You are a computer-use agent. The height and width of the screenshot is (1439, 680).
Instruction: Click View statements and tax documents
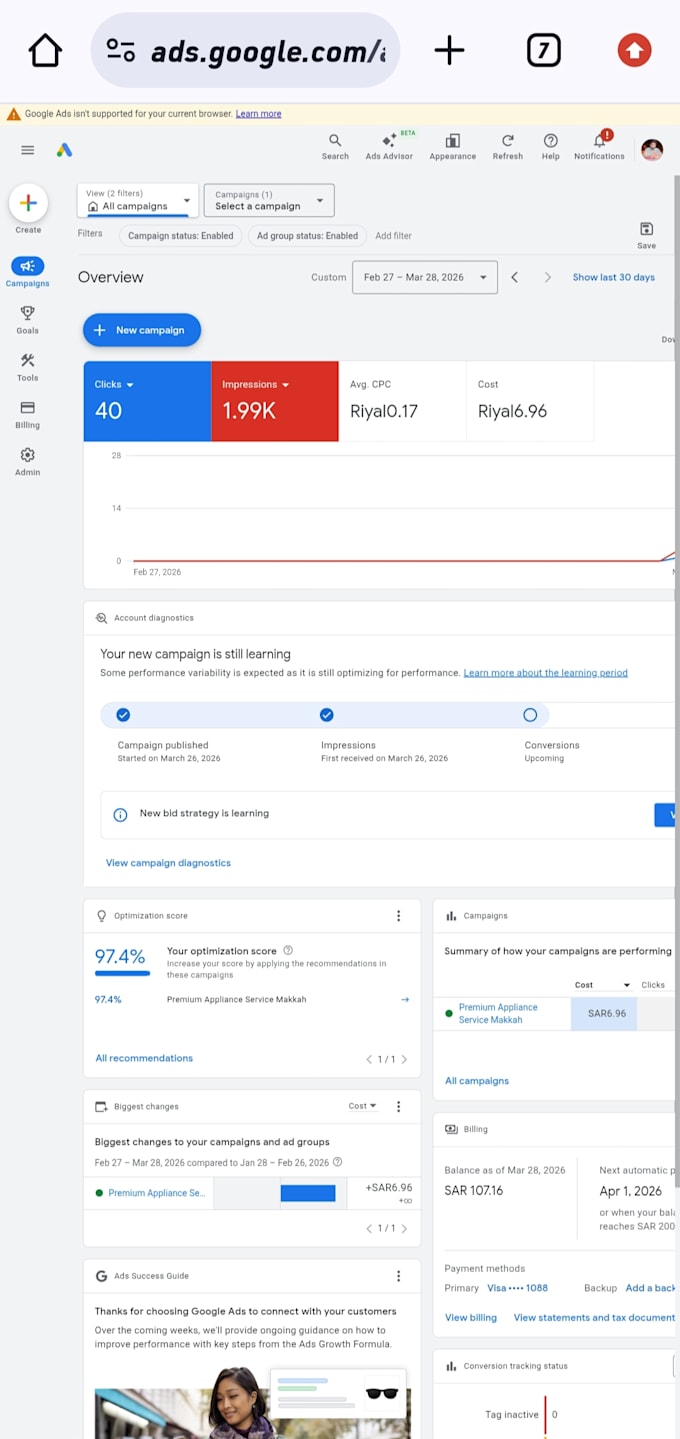coord(595,1318)
